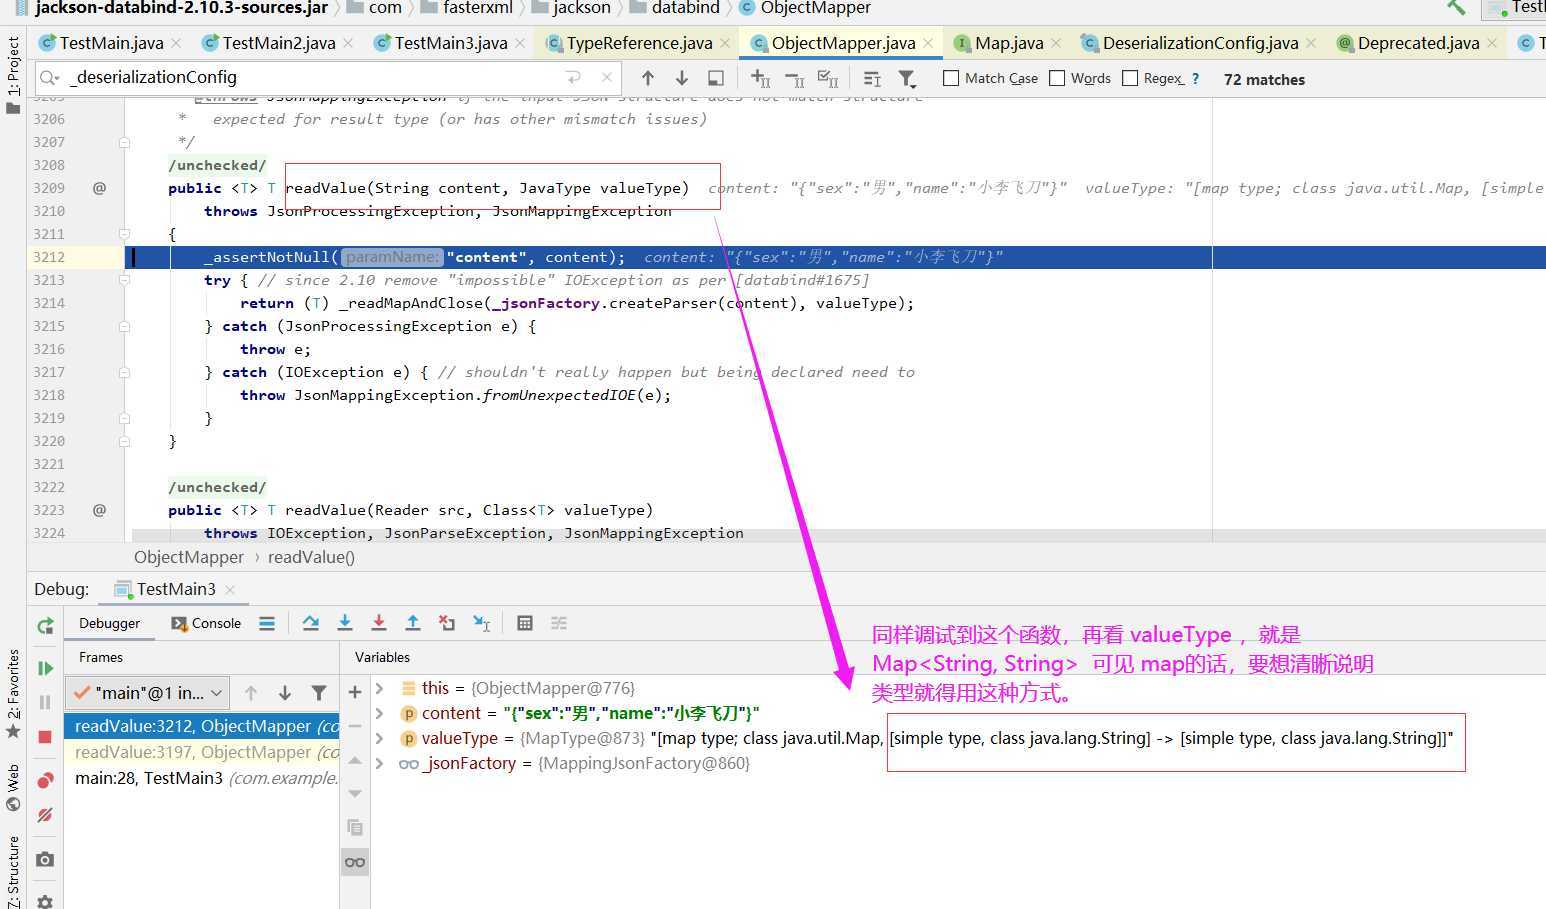Stop the debug session
The image size is (1546, 909).
tap(45, 737)
